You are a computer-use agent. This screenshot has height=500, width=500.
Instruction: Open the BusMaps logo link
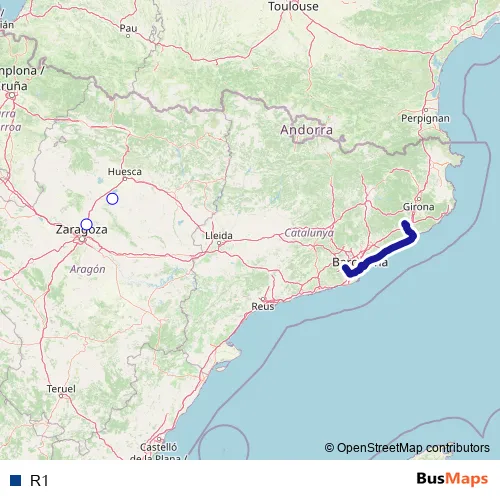[452, 479]
